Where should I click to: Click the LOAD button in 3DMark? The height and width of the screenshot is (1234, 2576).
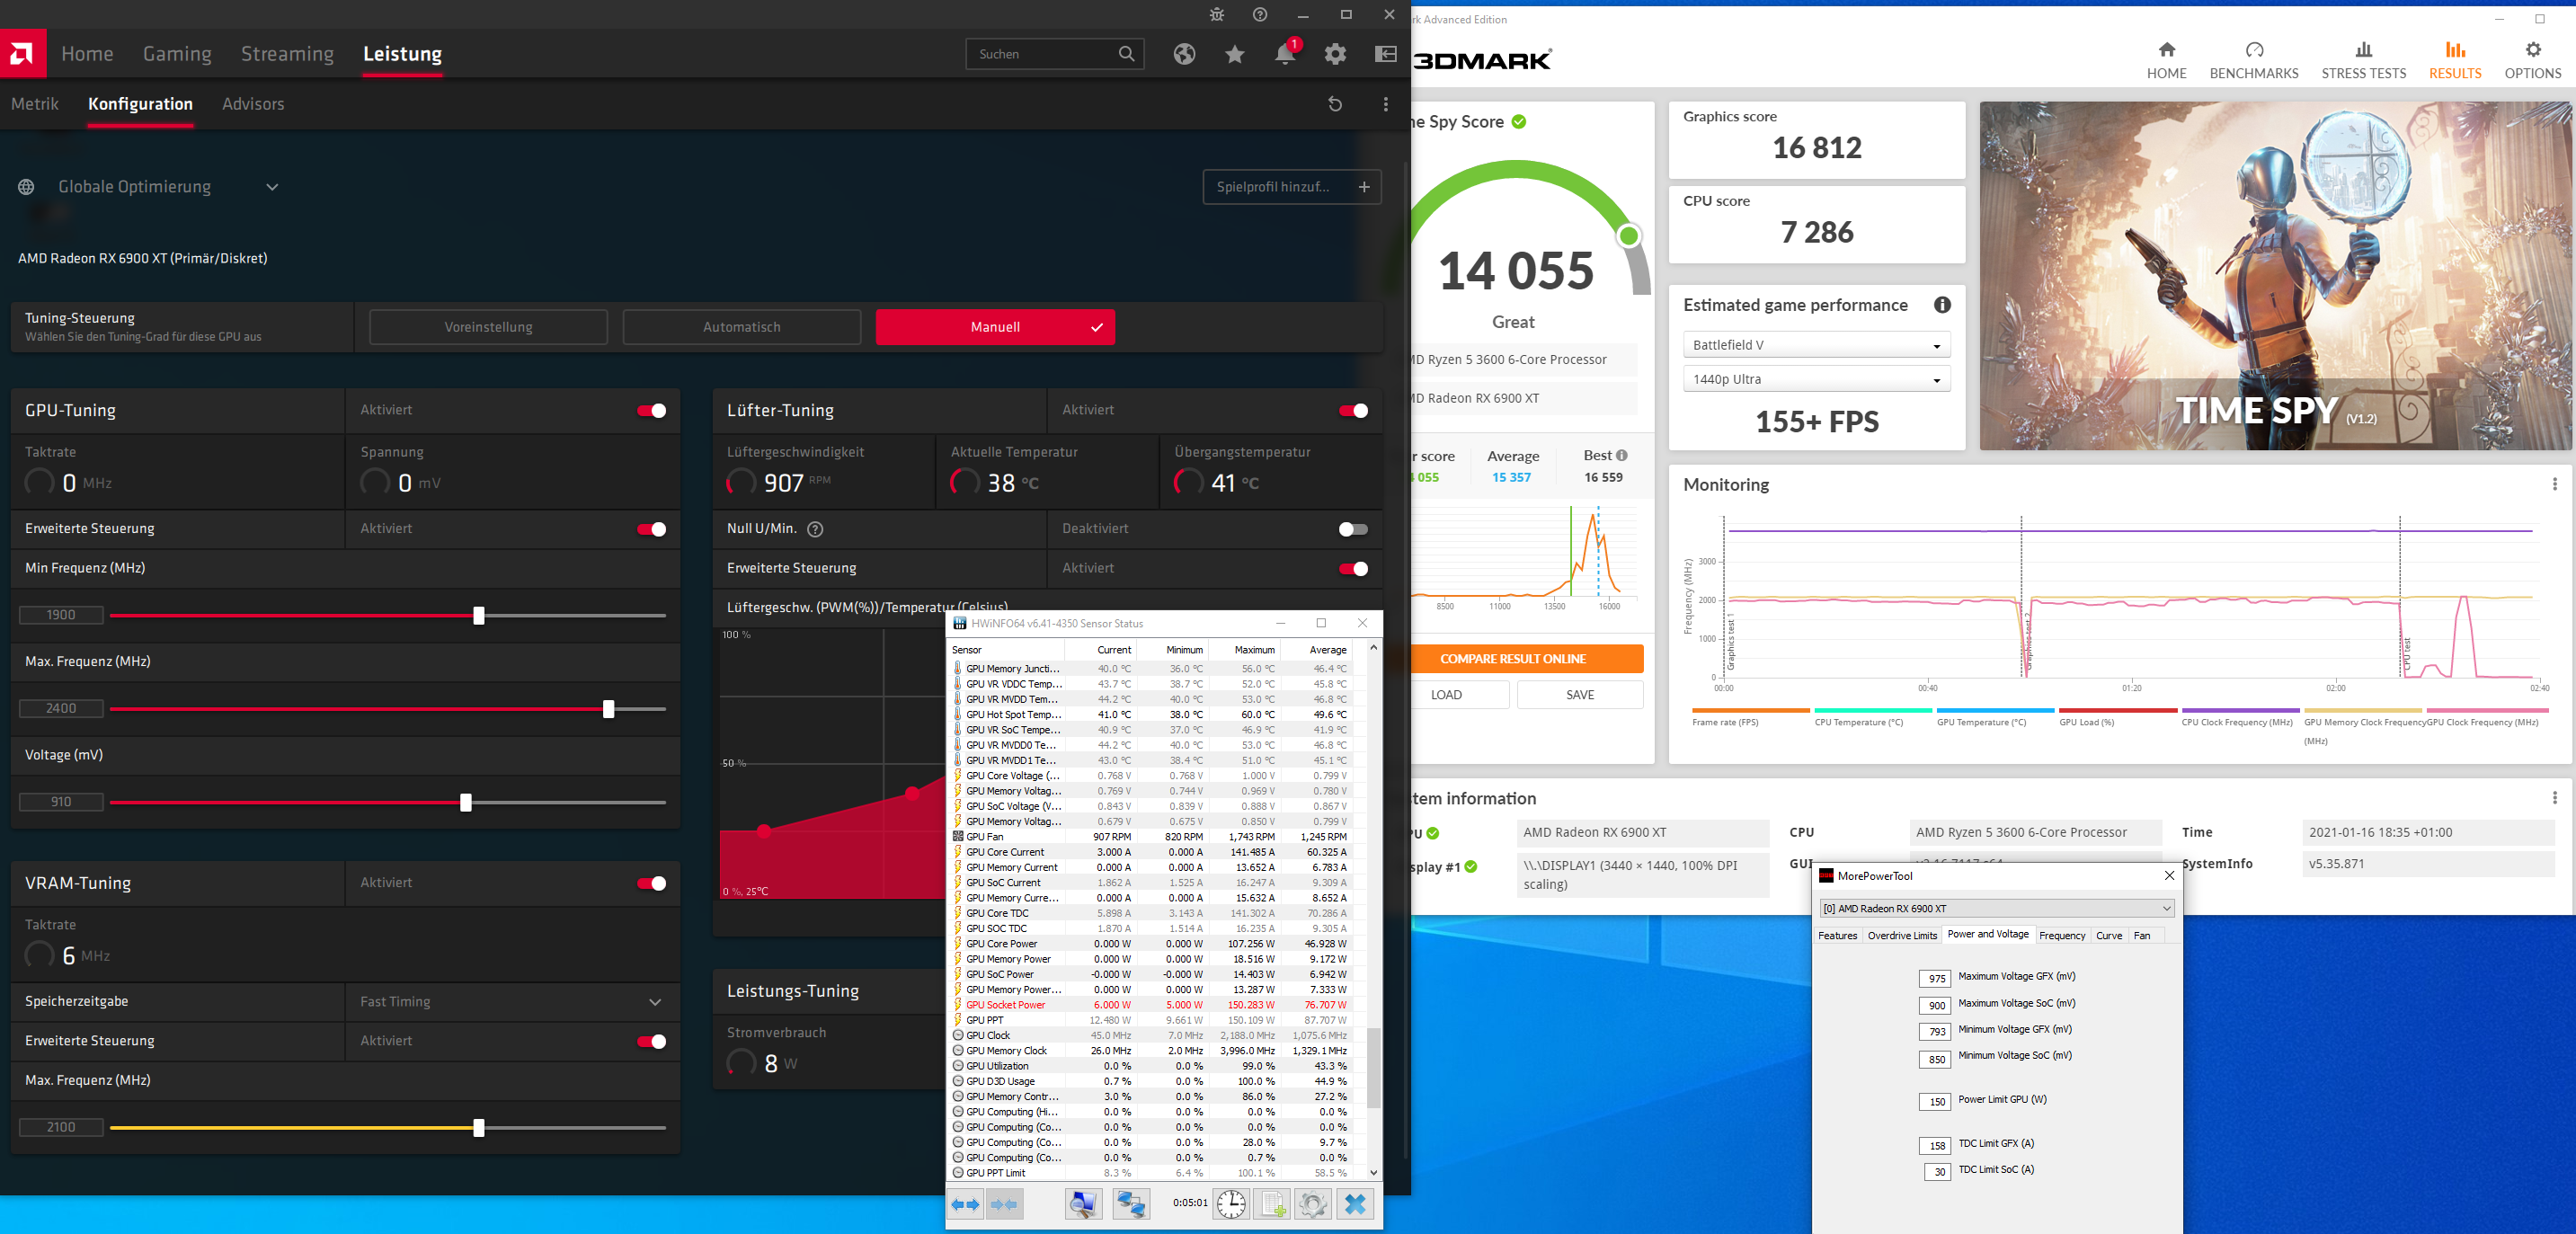(1460, 695)
